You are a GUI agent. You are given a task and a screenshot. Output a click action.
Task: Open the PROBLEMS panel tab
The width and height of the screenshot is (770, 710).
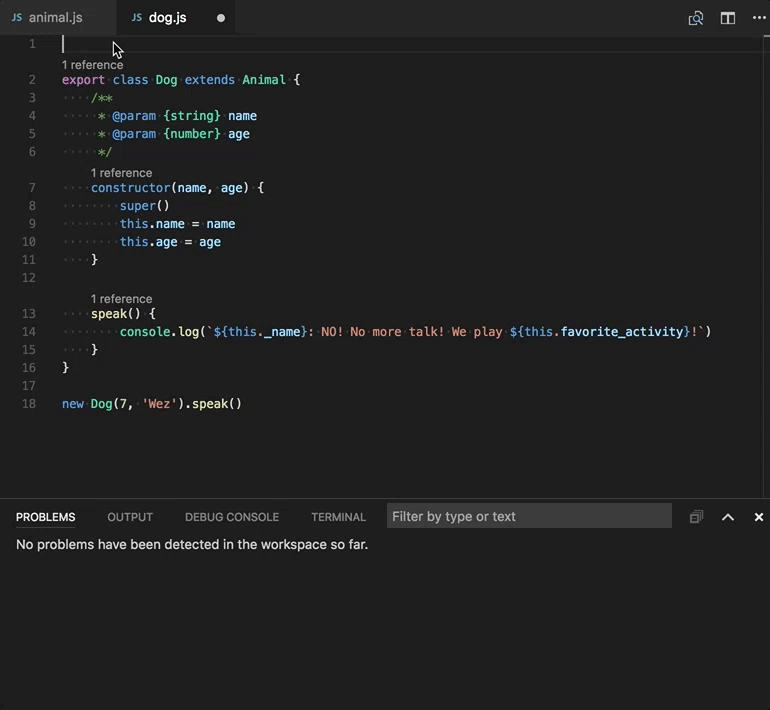pos(45,517)
